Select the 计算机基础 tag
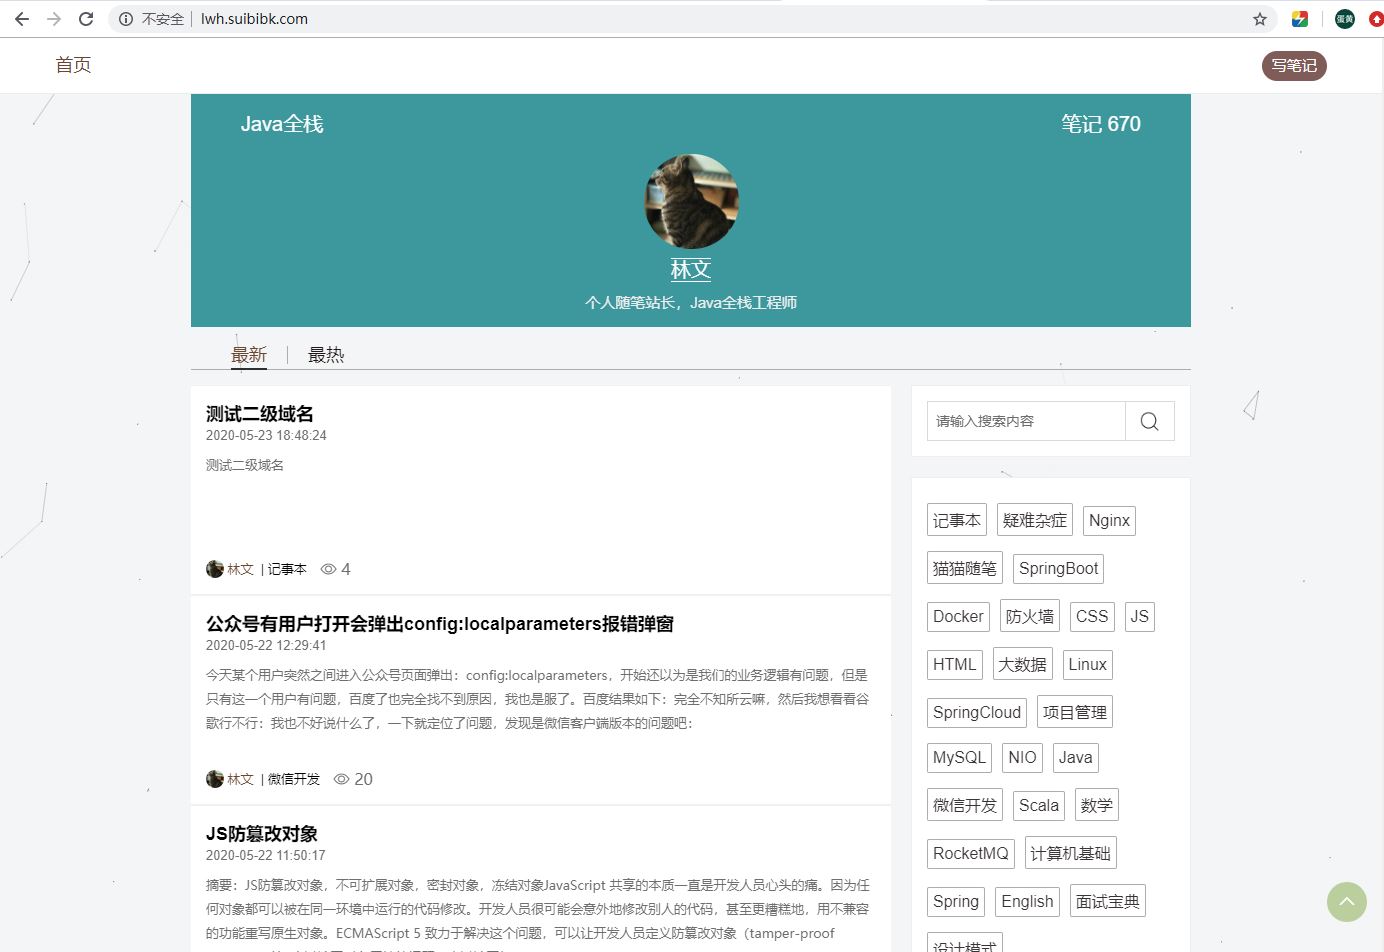 click(1071, 853)
